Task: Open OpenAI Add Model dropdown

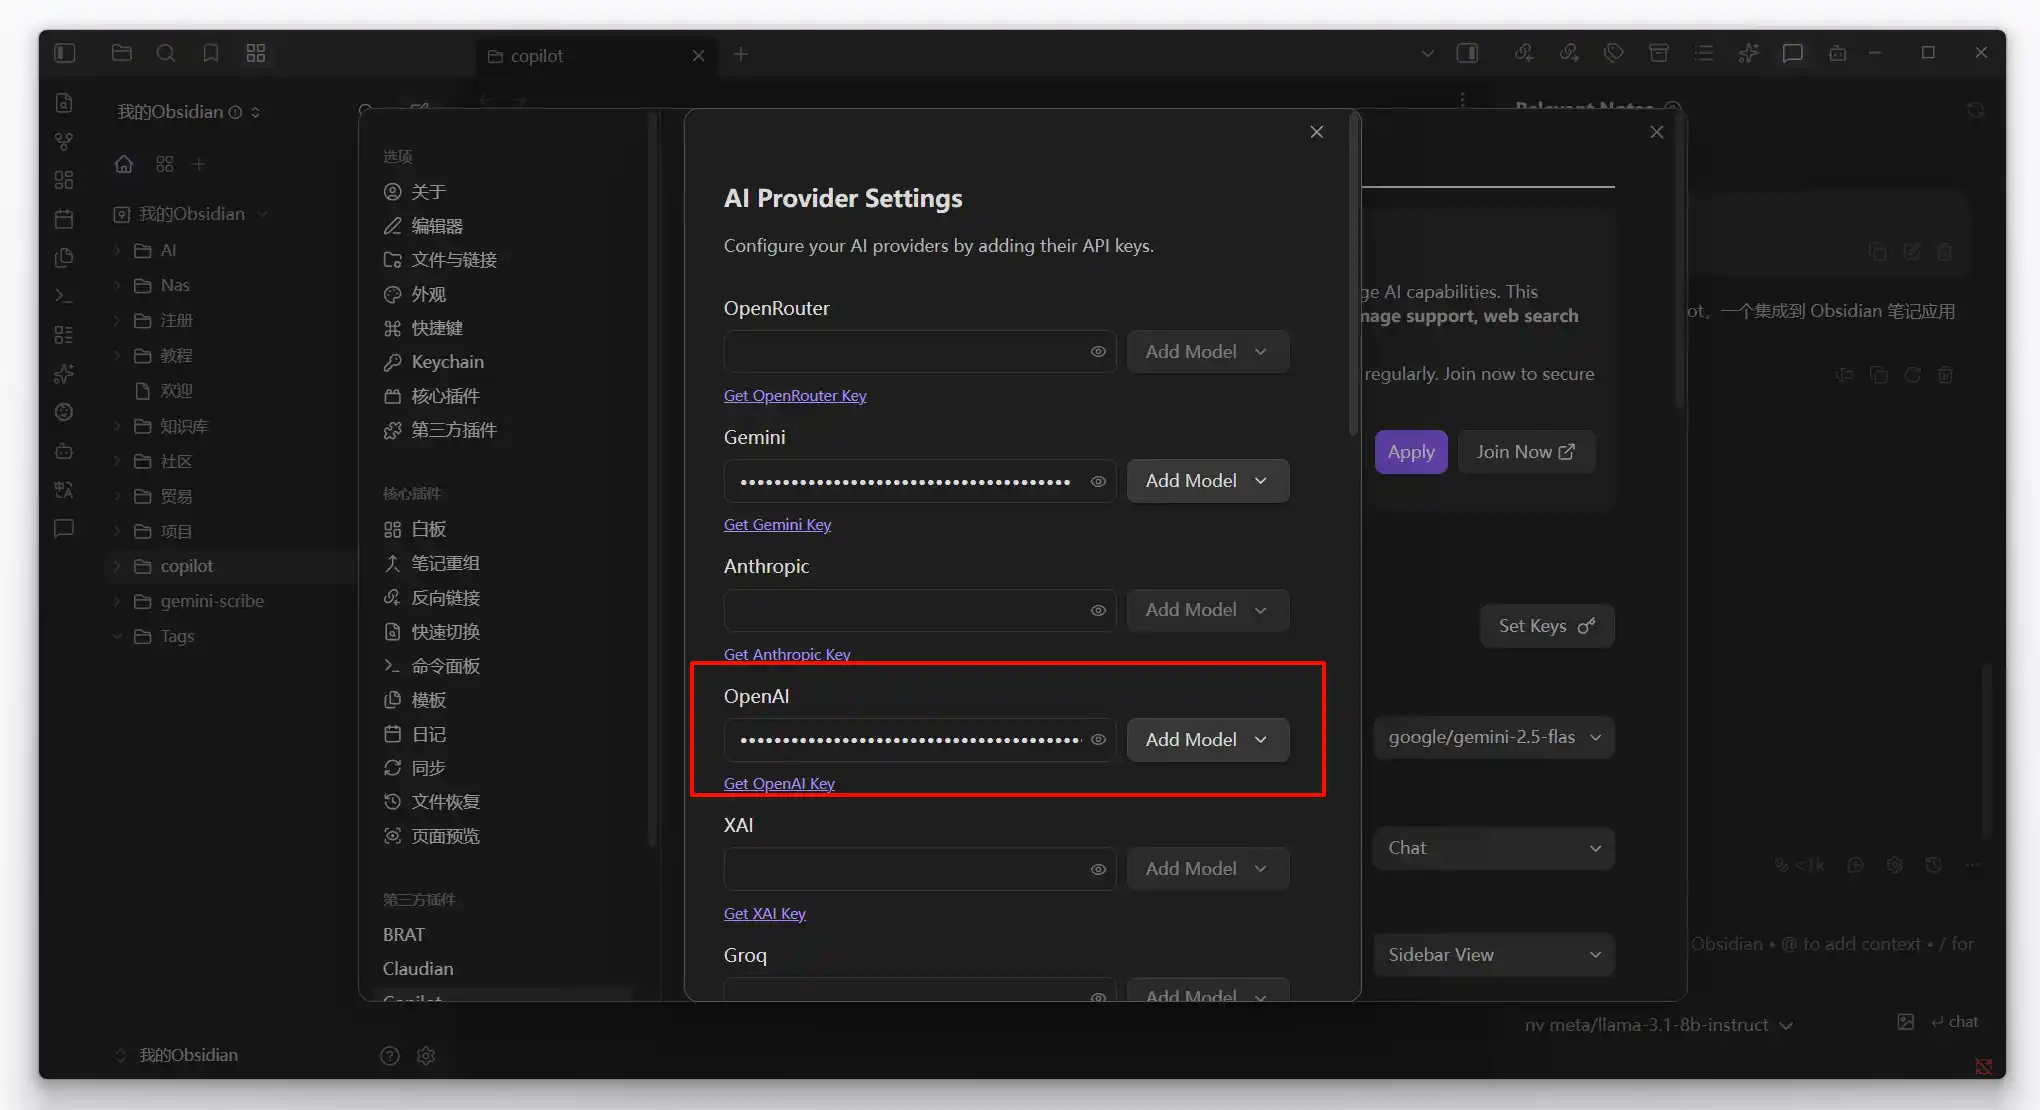Action: (x=1207, y=740)
